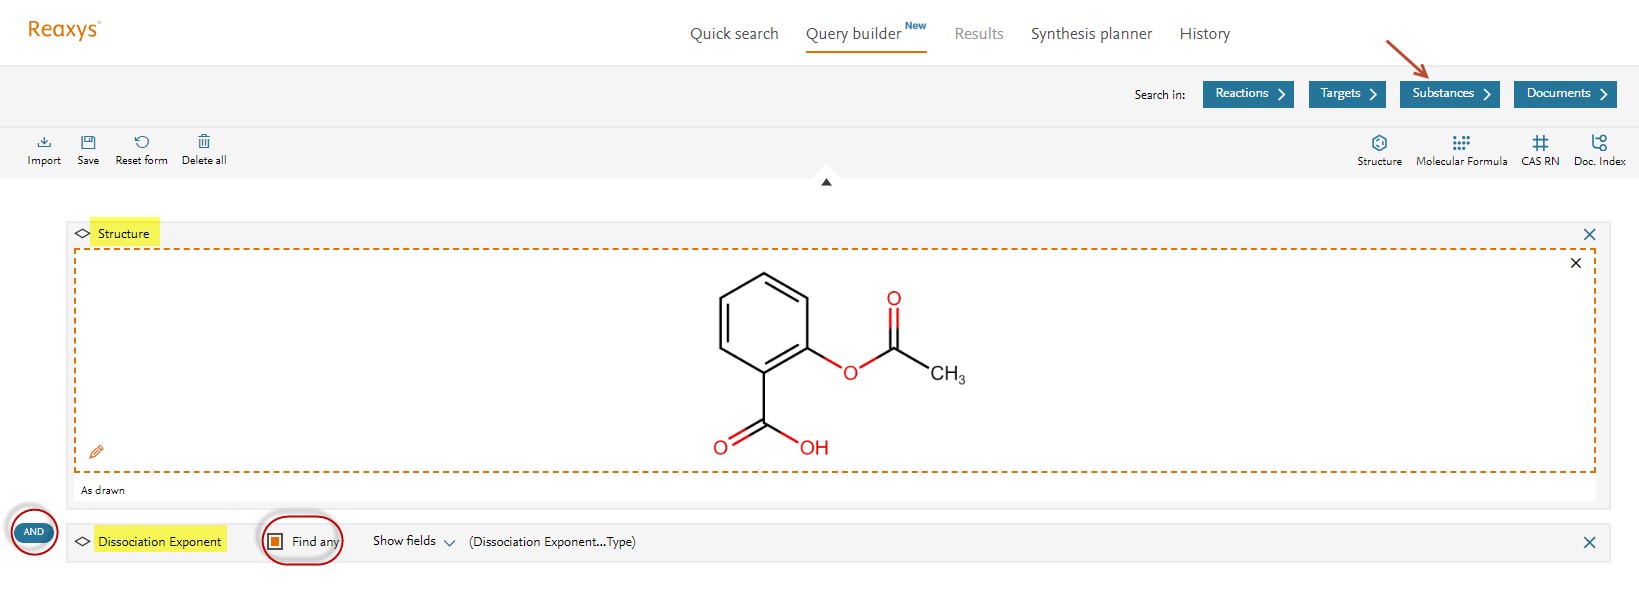Open the Doc. Index field
The height and width of the screenshot is (592, 1639).
[x=1599, y=143]
